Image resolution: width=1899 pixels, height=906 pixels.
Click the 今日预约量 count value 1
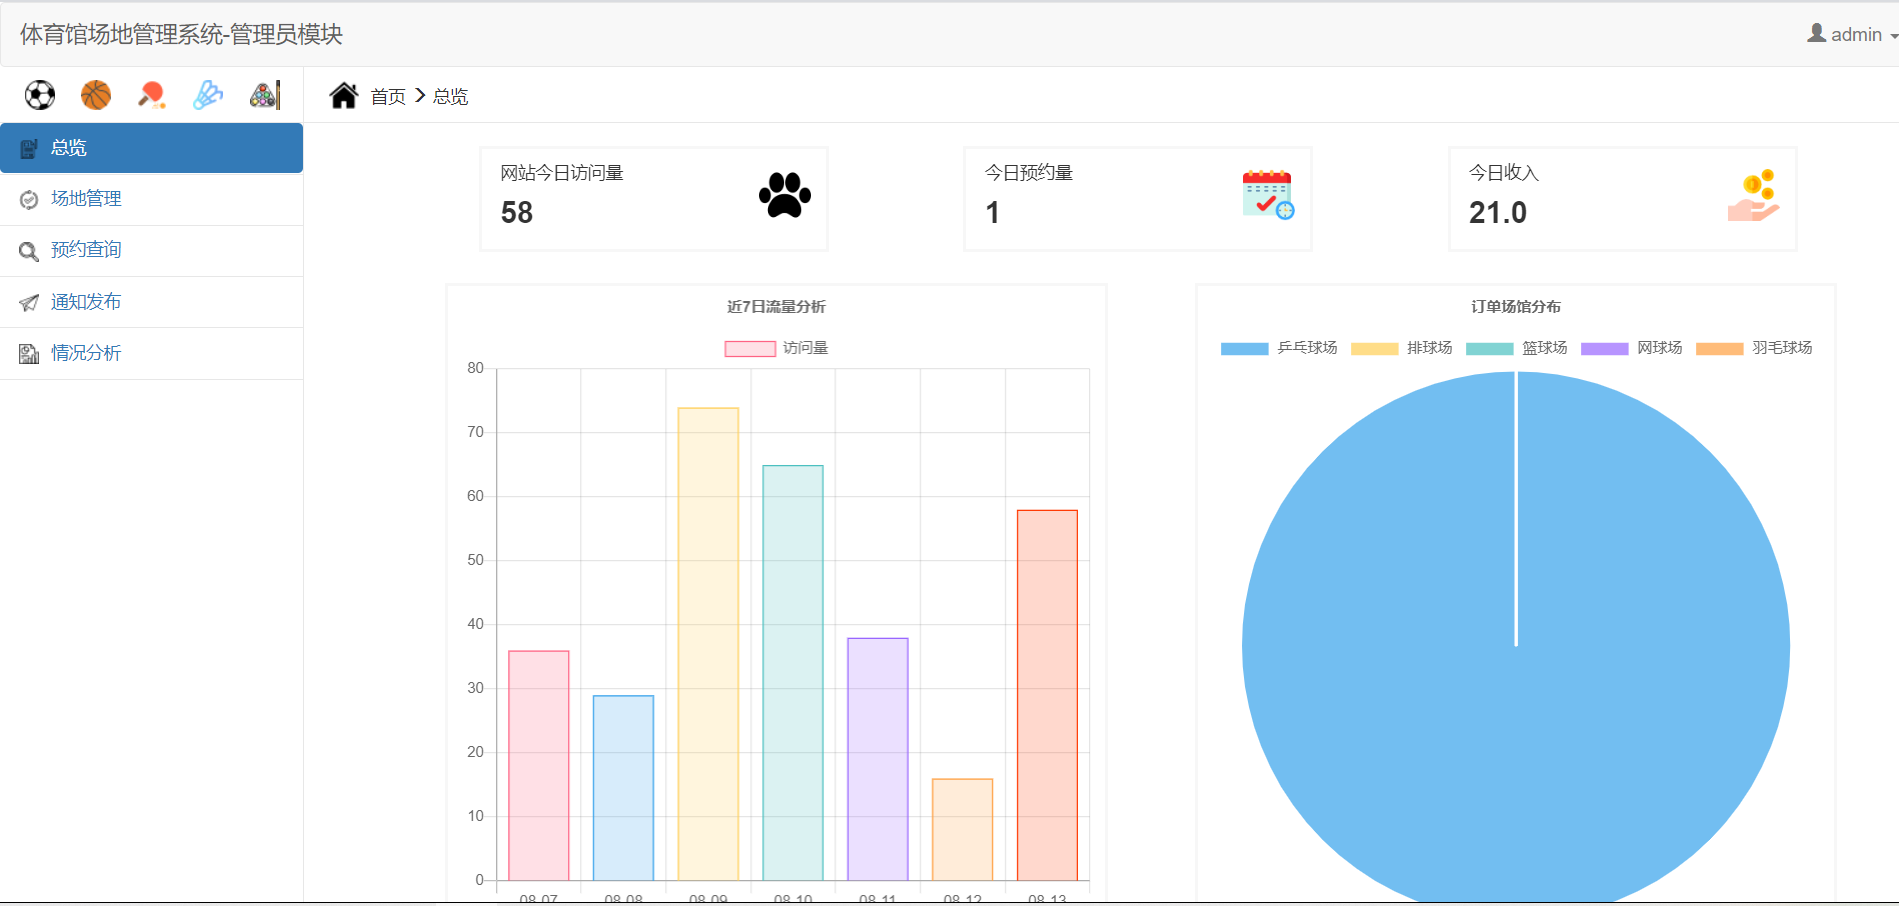click(993, 213)
